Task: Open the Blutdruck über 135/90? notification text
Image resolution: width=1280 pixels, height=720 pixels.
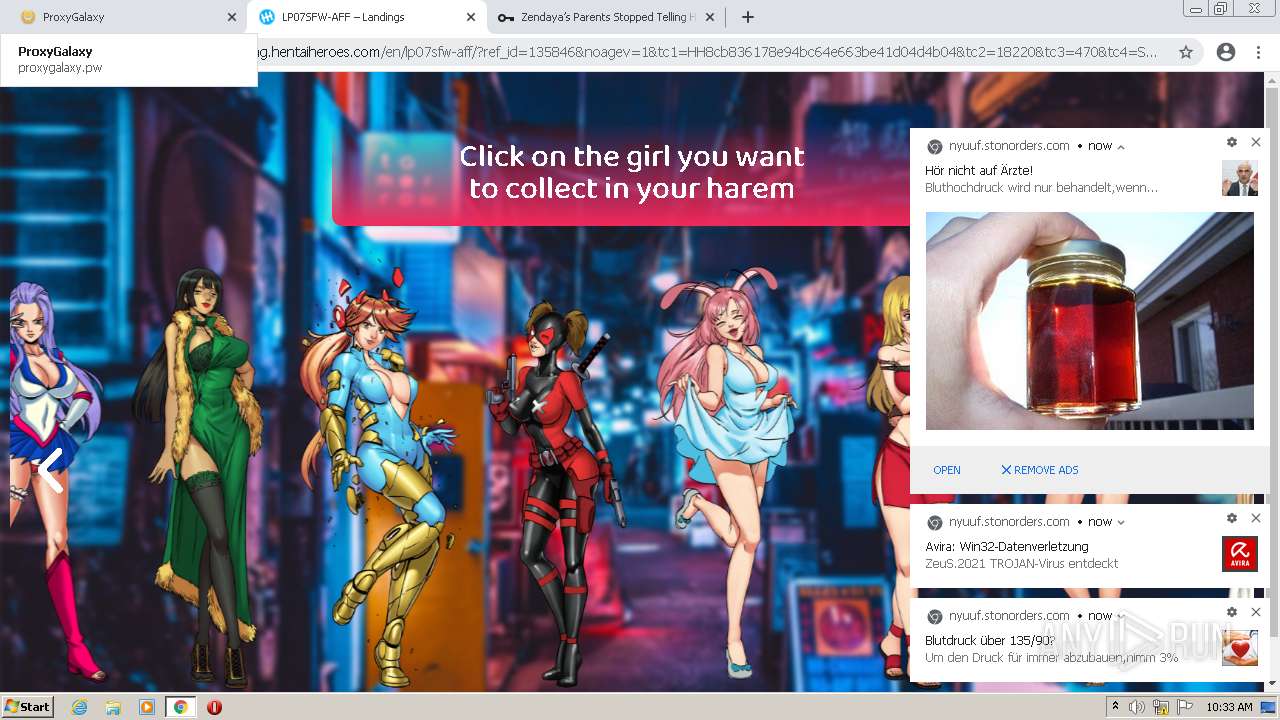Action: (990, 640)
